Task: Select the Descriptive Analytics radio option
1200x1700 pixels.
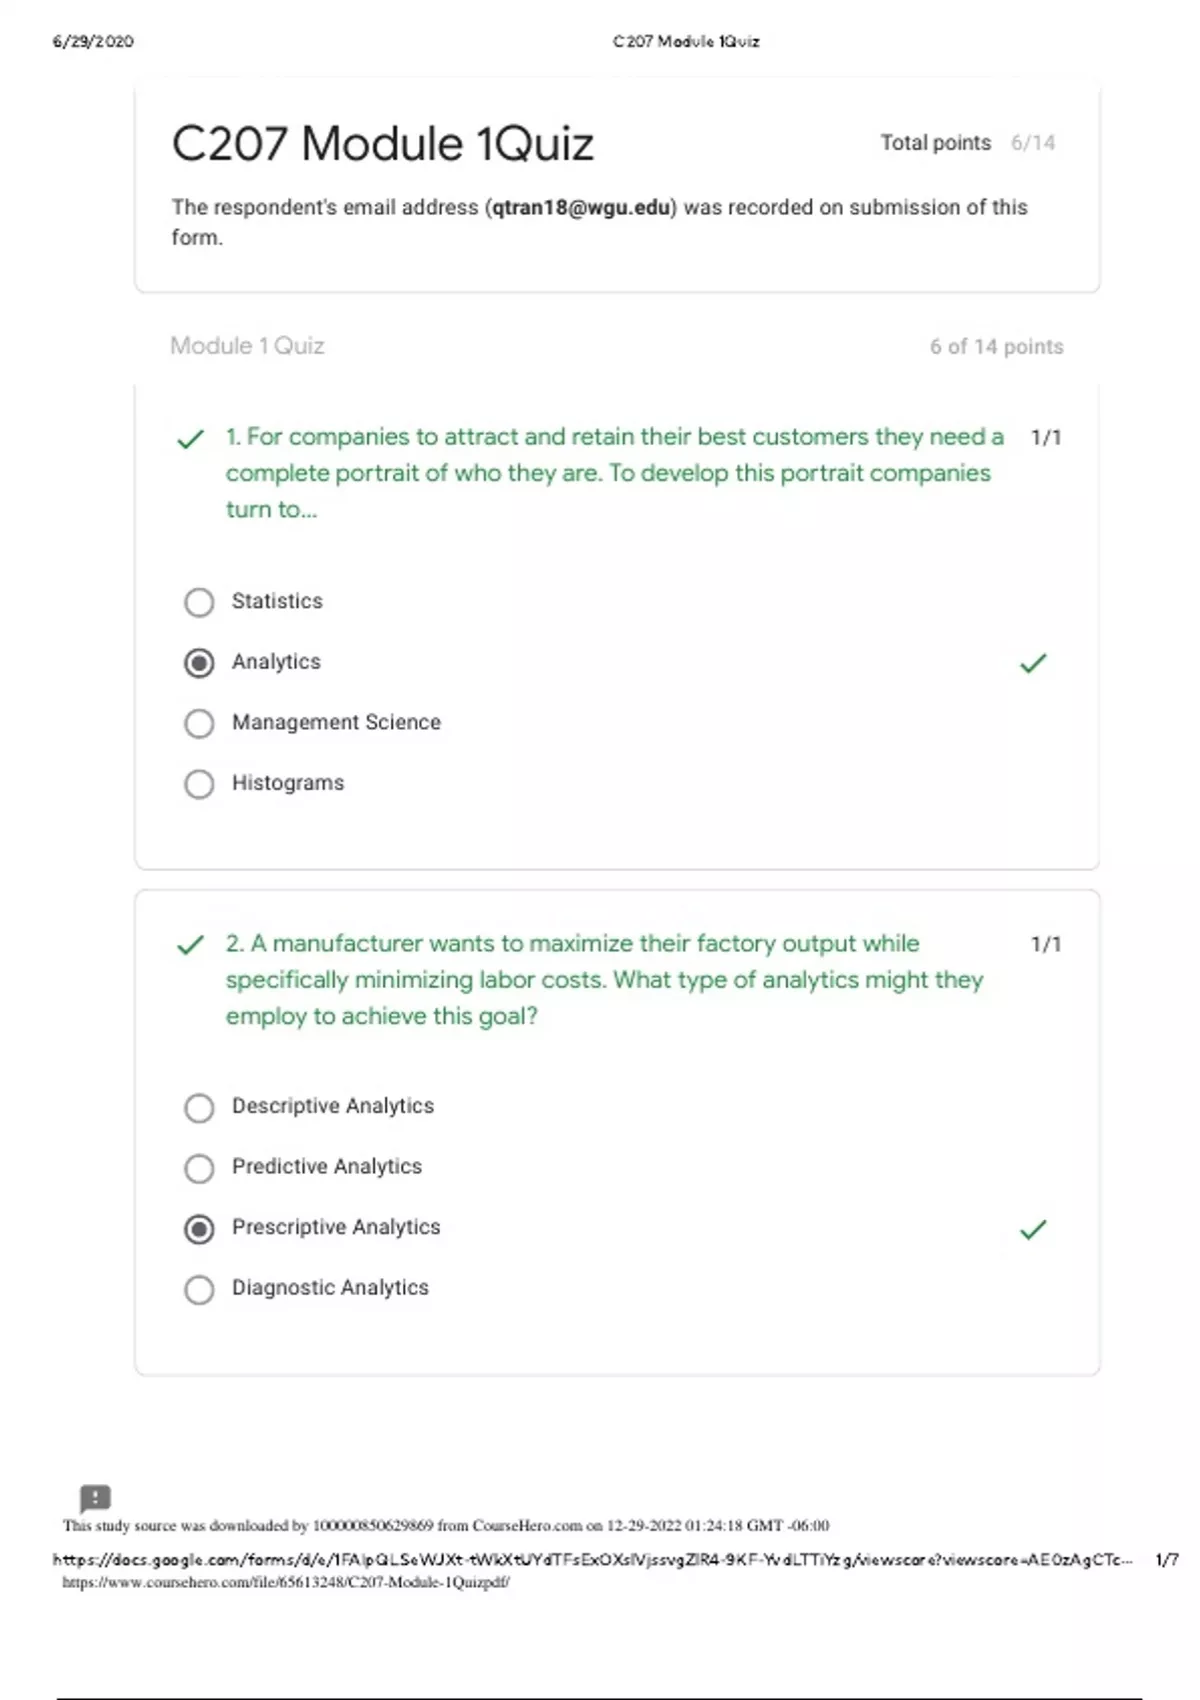Action: click(199, 1108)
